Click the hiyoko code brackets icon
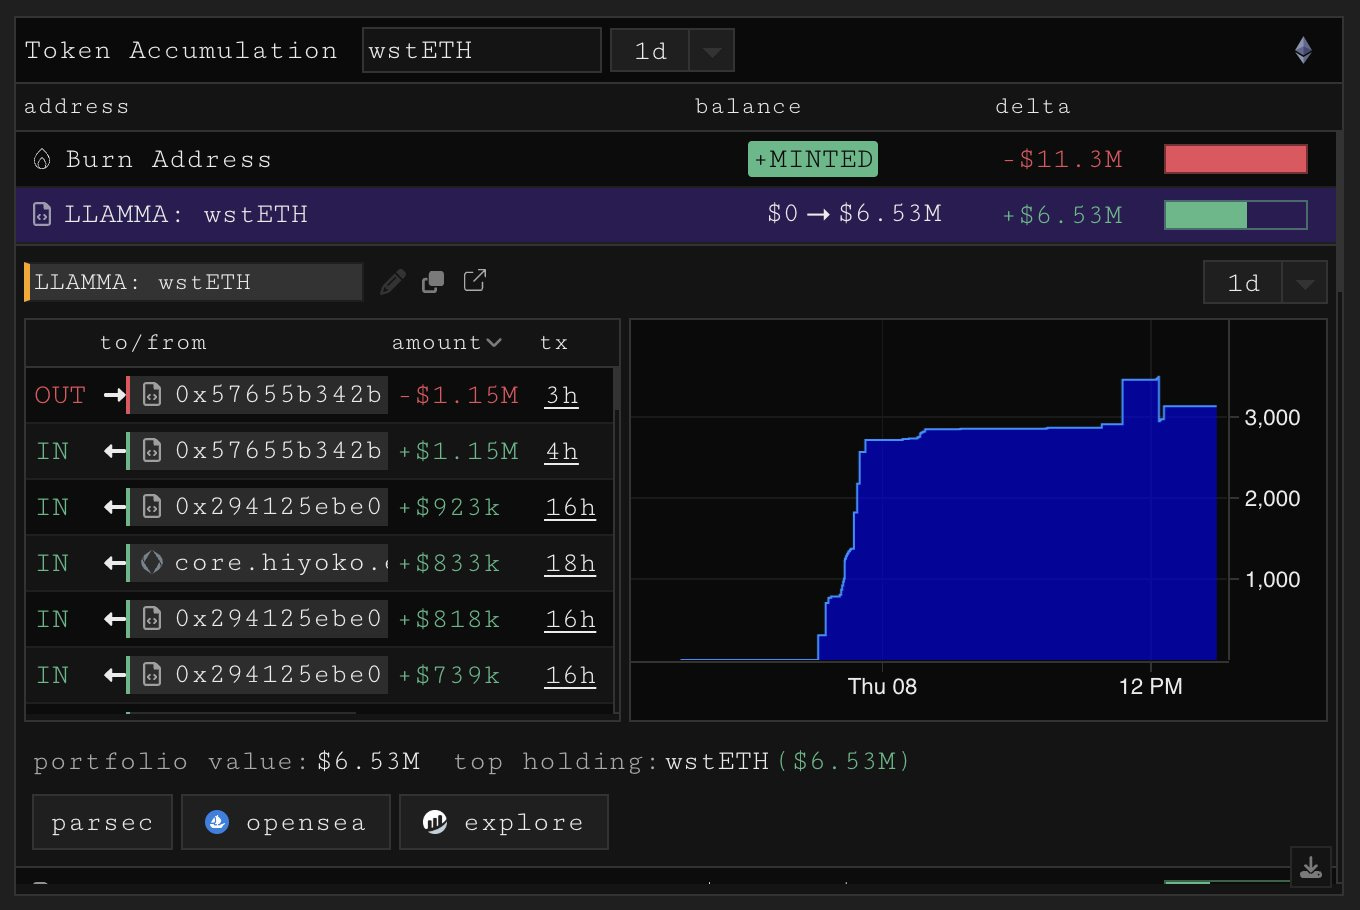 pyautogui.click(x=152, y=563)
